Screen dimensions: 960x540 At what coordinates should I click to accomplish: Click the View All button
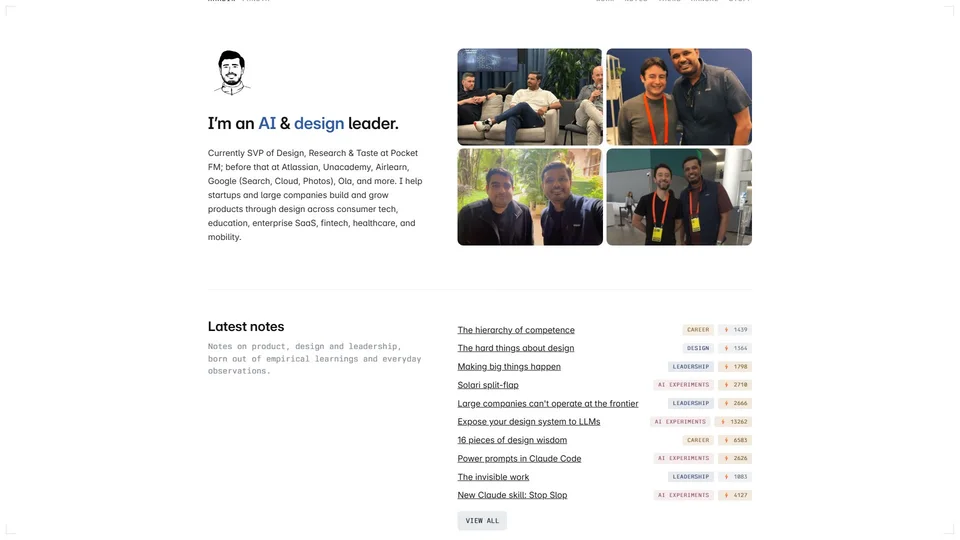pyautogui.click(x=482, y=520)
